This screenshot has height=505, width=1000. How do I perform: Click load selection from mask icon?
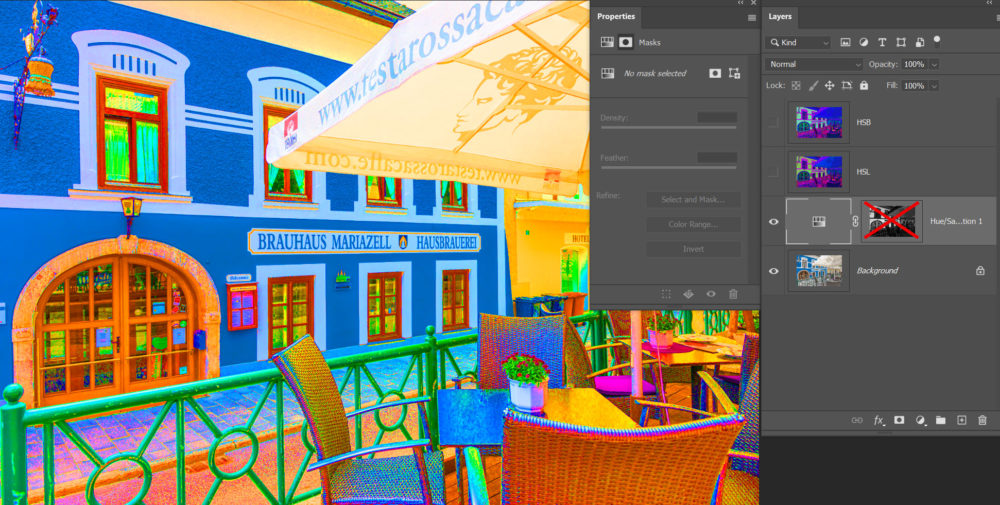pos(666,294)
